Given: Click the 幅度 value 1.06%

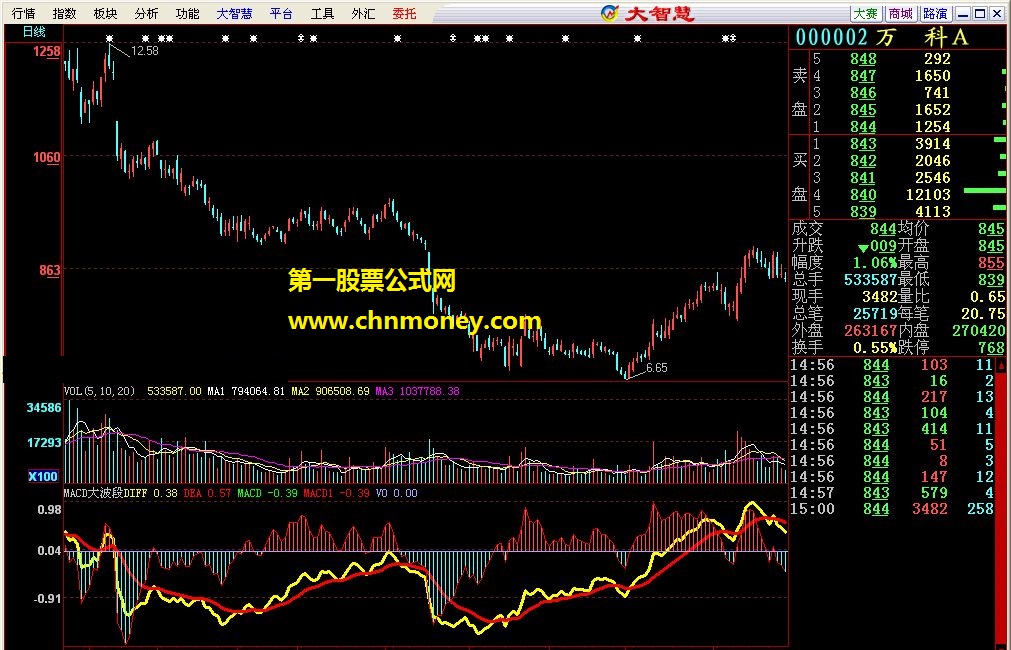Looking at the screenshot, I should coord(875,262).
